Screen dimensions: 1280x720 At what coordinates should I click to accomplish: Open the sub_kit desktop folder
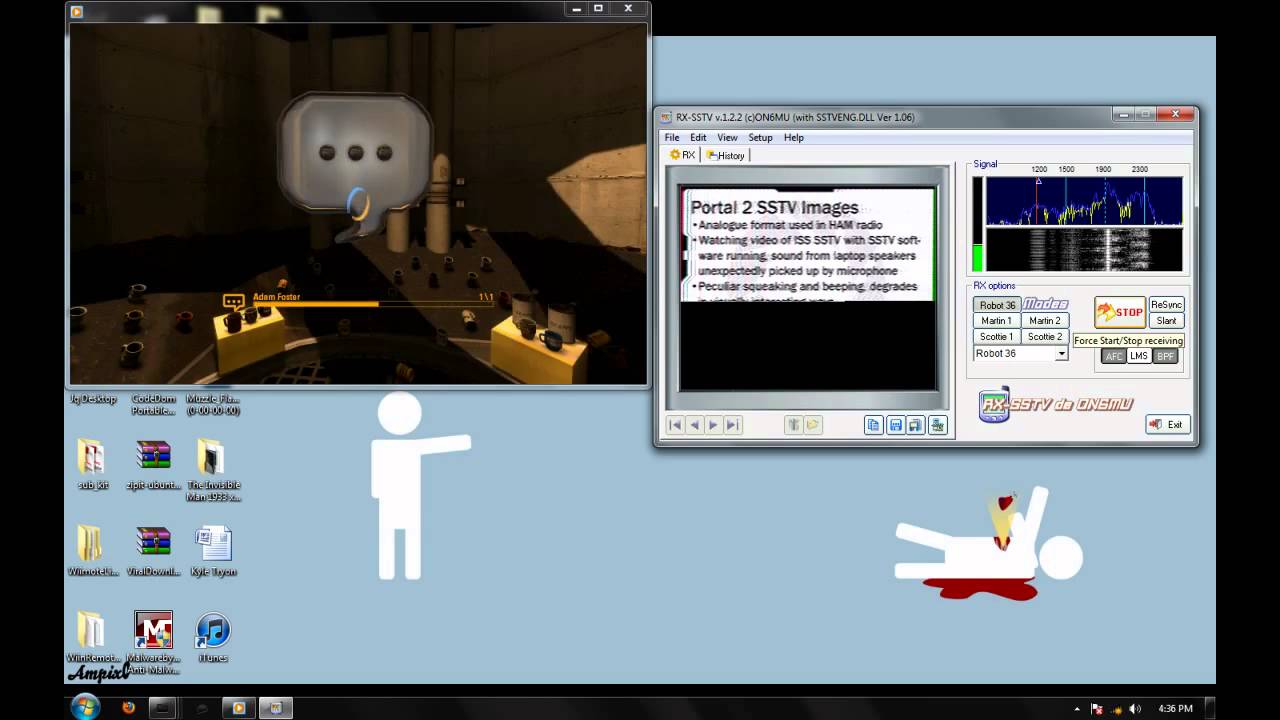pyautogui.click(x=92, y=465)
